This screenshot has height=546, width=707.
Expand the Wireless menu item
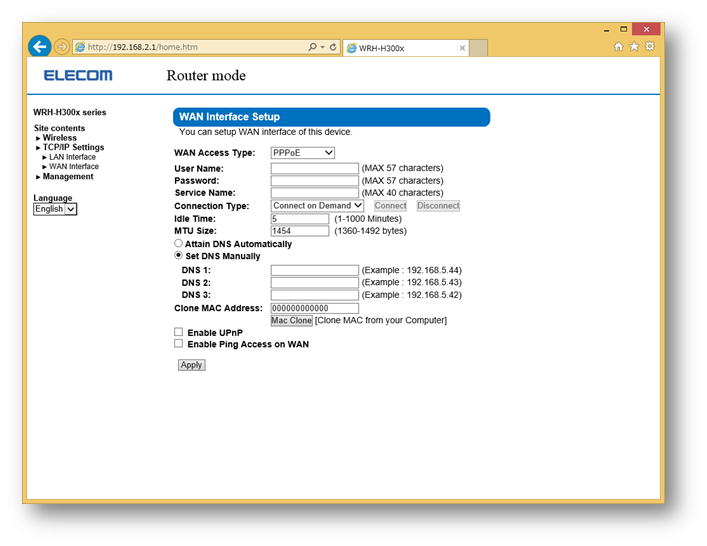(60, 138)
